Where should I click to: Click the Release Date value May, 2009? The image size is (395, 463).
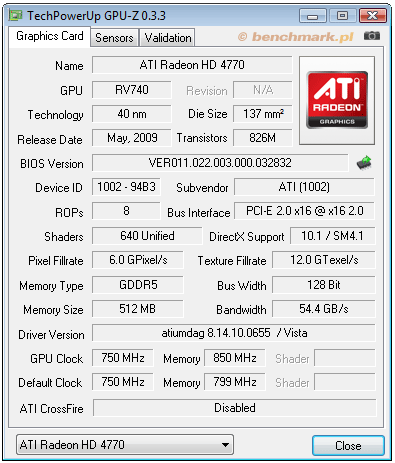(x=132, y=138)
